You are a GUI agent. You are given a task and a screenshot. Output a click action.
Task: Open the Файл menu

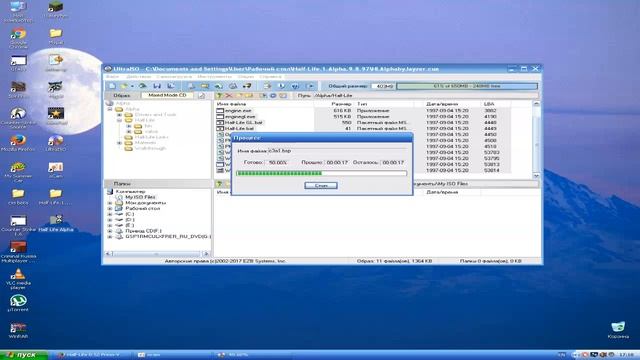[112, 77]
